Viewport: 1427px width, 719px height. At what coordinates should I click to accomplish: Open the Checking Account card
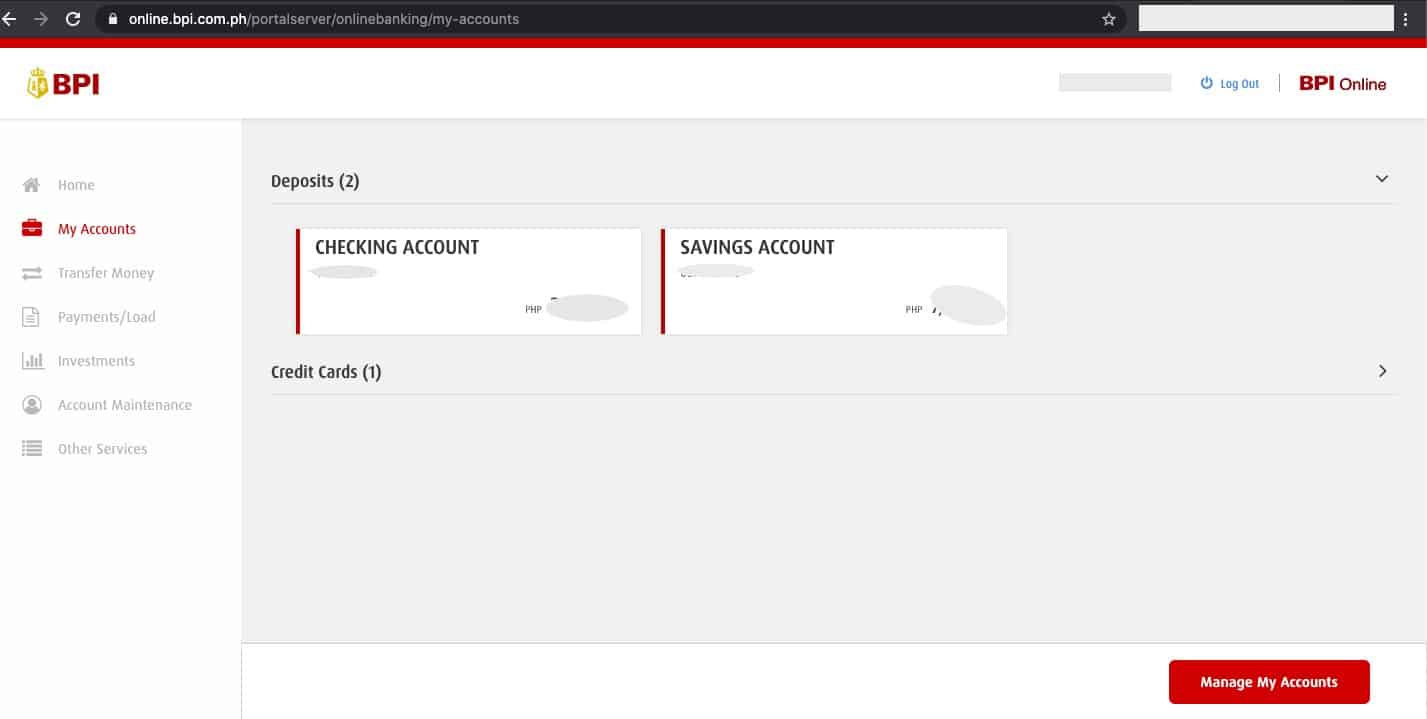click(x=469, y=281)
